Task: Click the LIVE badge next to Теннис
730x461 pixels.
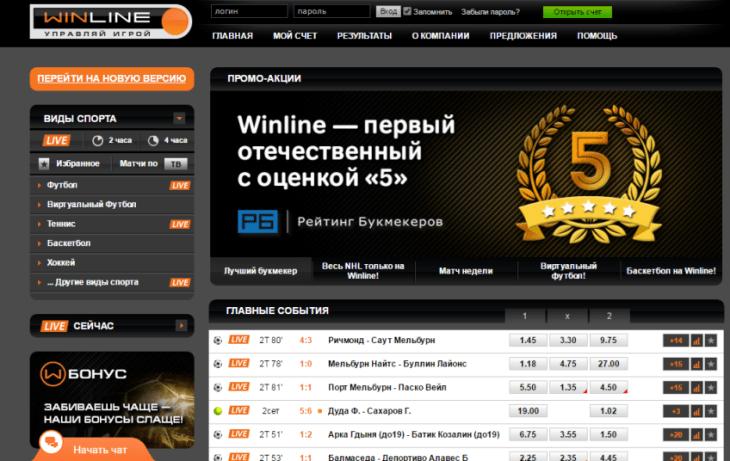Action: coord(180,224)
